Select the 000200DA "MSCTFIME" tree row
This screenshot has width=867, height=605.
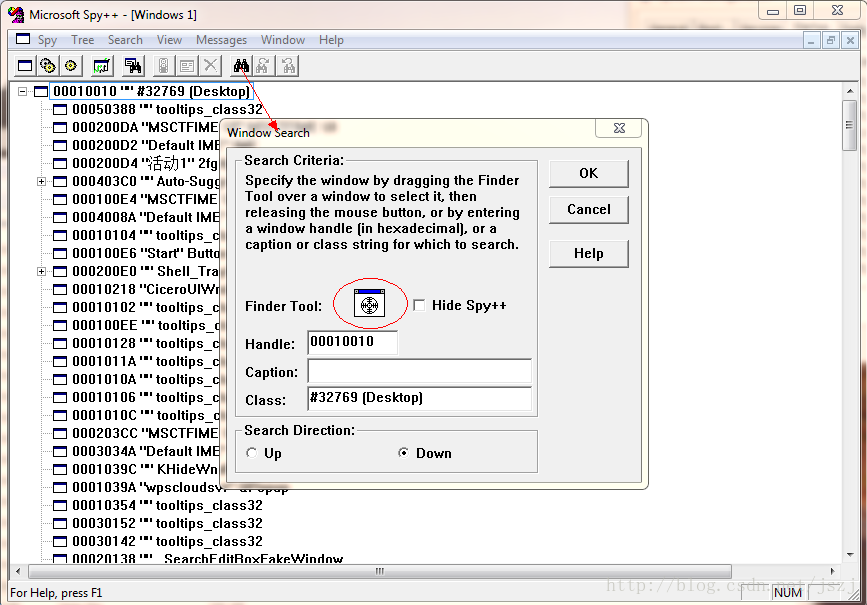click(x=145, y=128)
